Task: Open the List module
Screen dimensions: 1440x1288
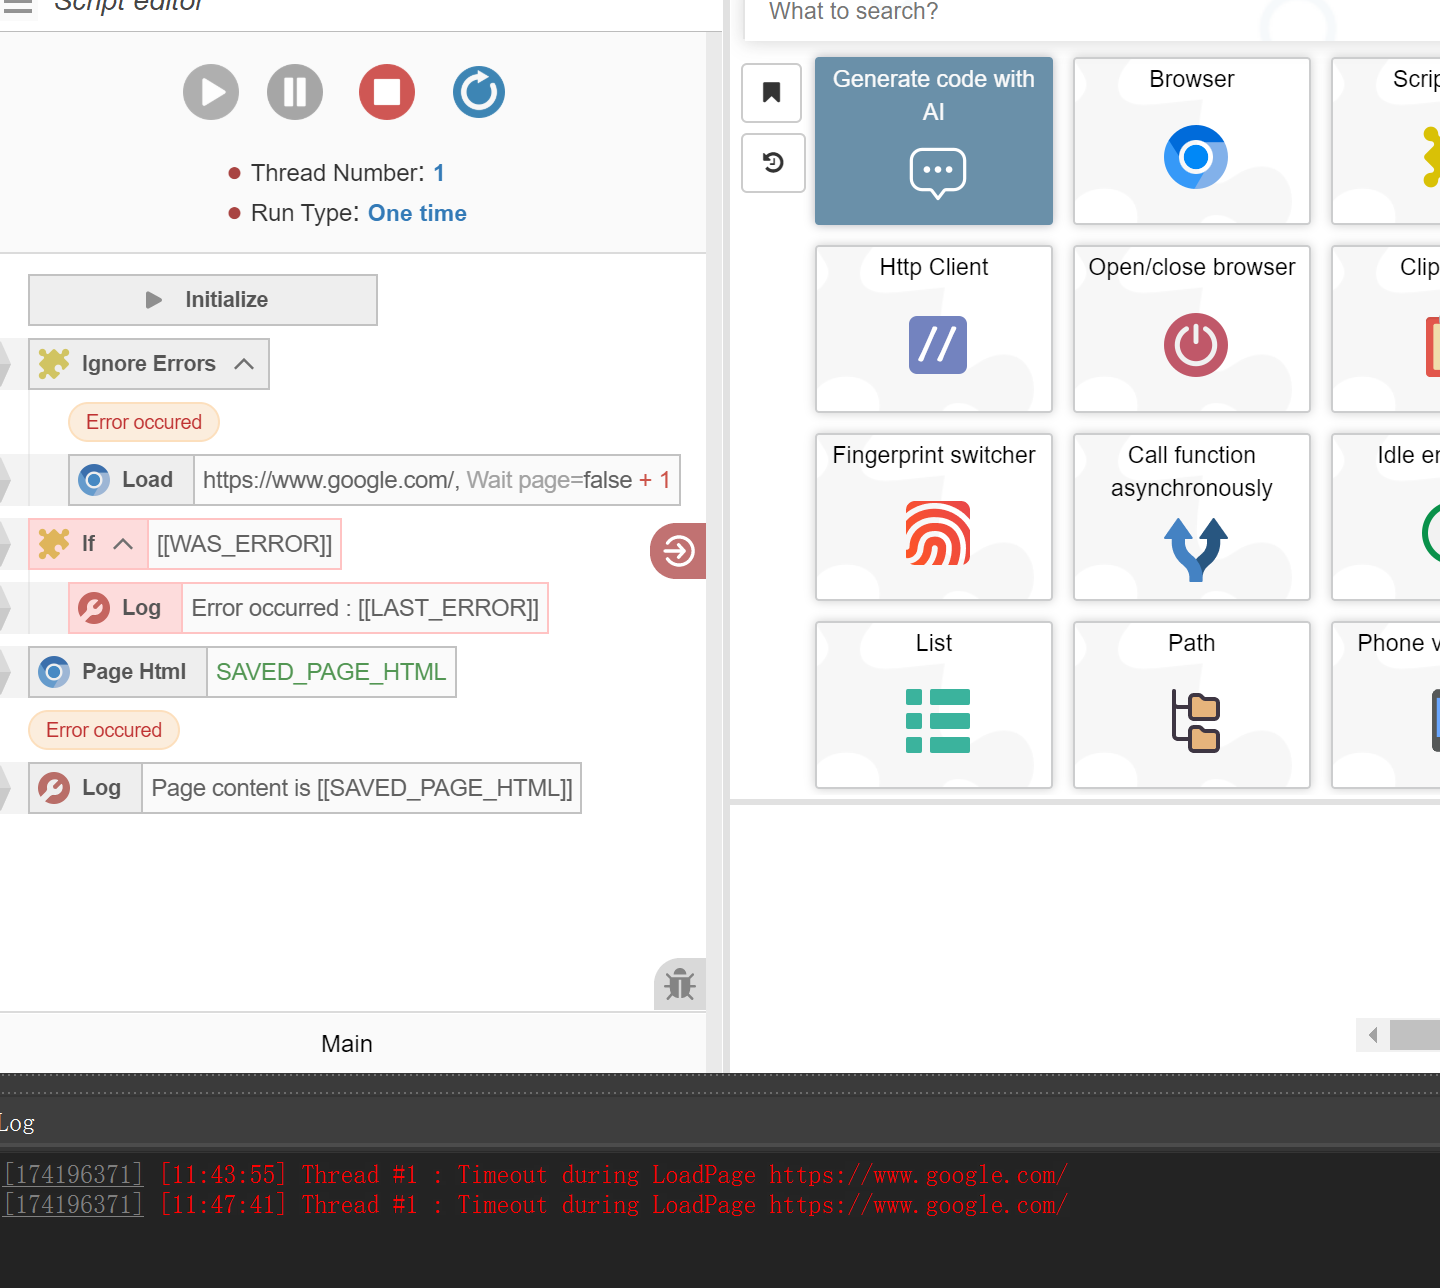Action: (x=933, y=705)
